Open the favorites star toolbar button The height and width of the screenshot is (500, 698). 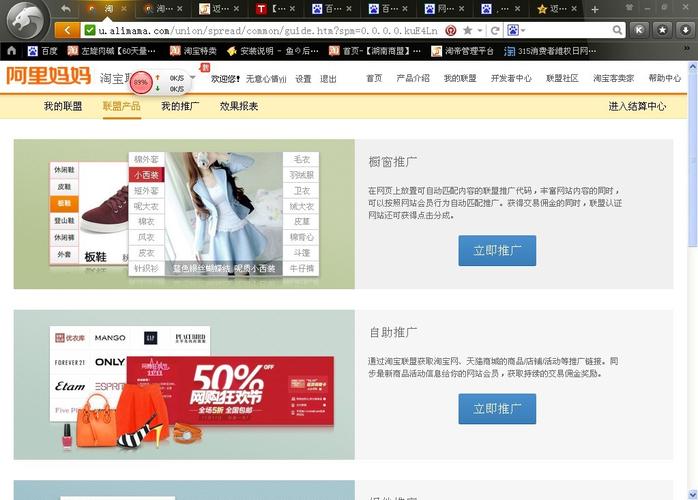(x=662, y=30)
